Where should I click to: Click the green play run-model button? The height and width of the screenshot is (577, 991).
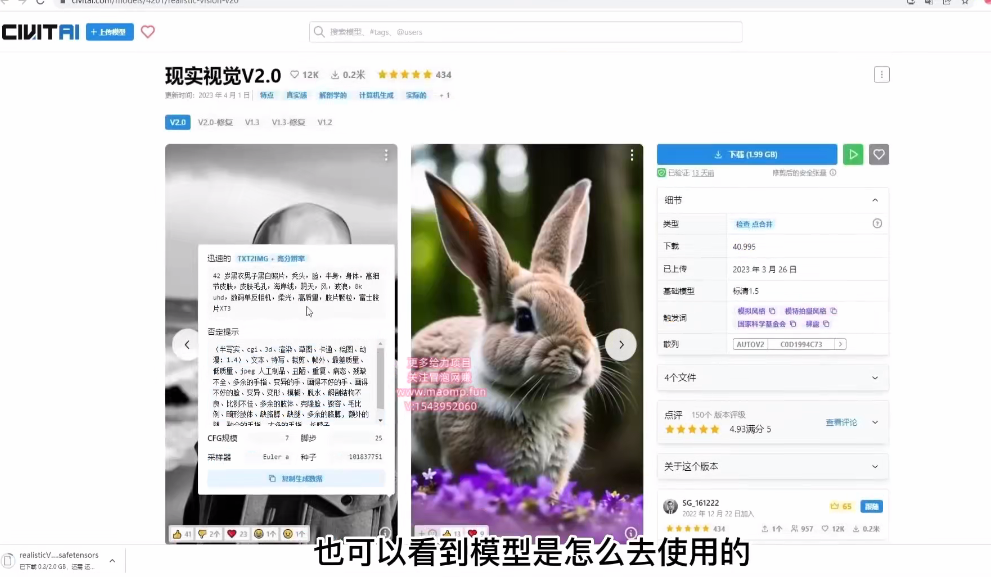[x=853, y=154]
